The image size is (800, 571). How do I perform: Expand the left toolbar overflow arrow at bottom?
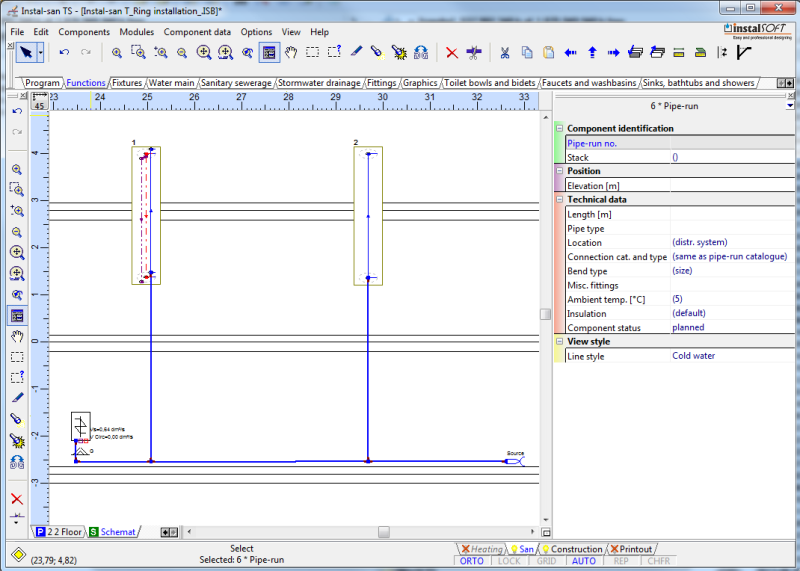coord(16,522)
